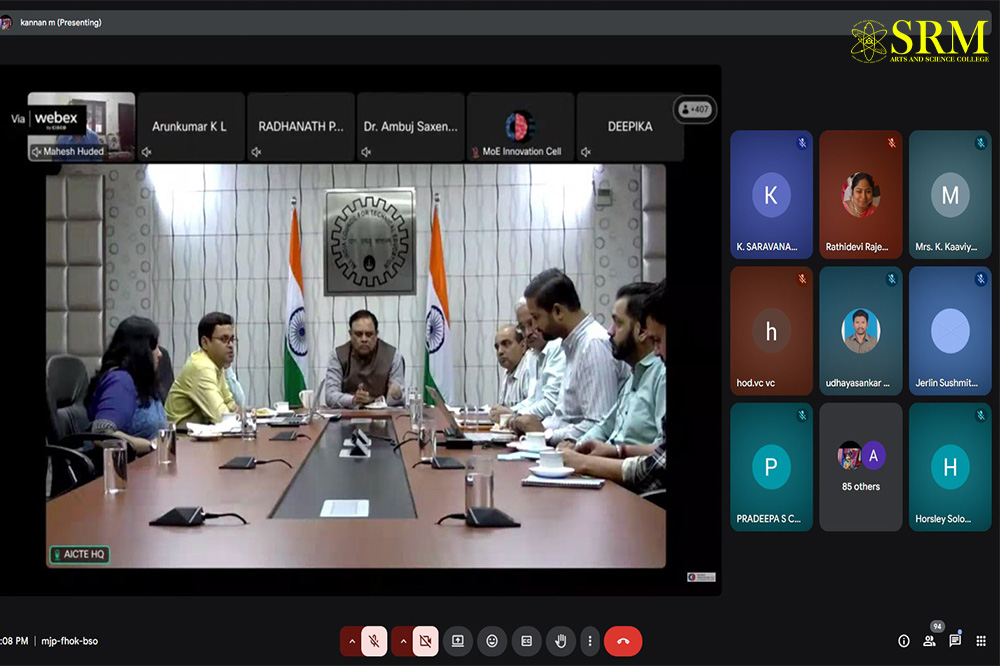Open more options three-dot menu

[x=590, y=641]
